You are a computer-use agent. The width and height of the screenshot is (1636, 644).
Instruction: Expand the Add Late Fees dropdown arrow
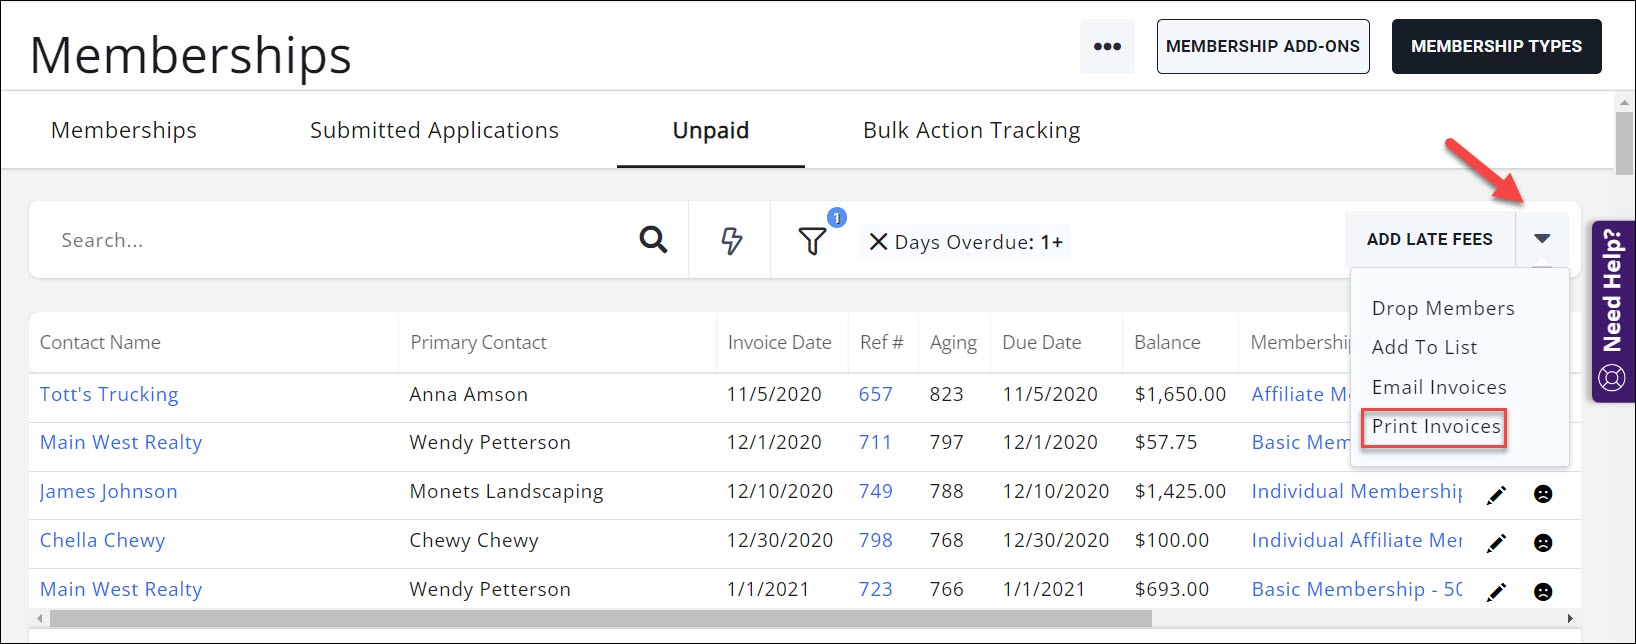[1542, 239]
